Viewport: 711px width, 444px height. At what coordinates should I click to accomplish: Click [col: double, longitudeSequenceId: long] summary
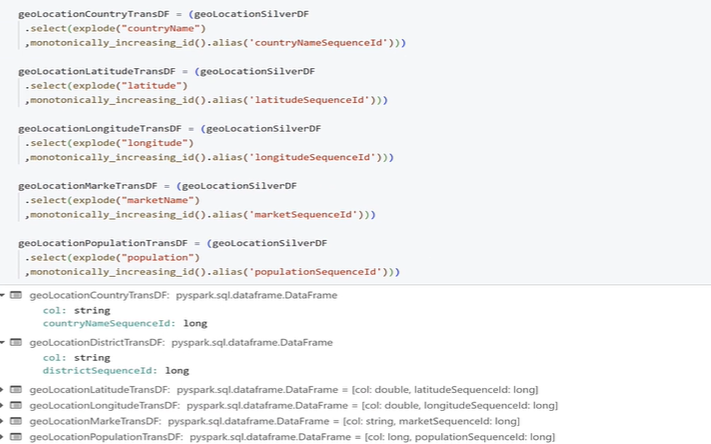tap(460, 405)
